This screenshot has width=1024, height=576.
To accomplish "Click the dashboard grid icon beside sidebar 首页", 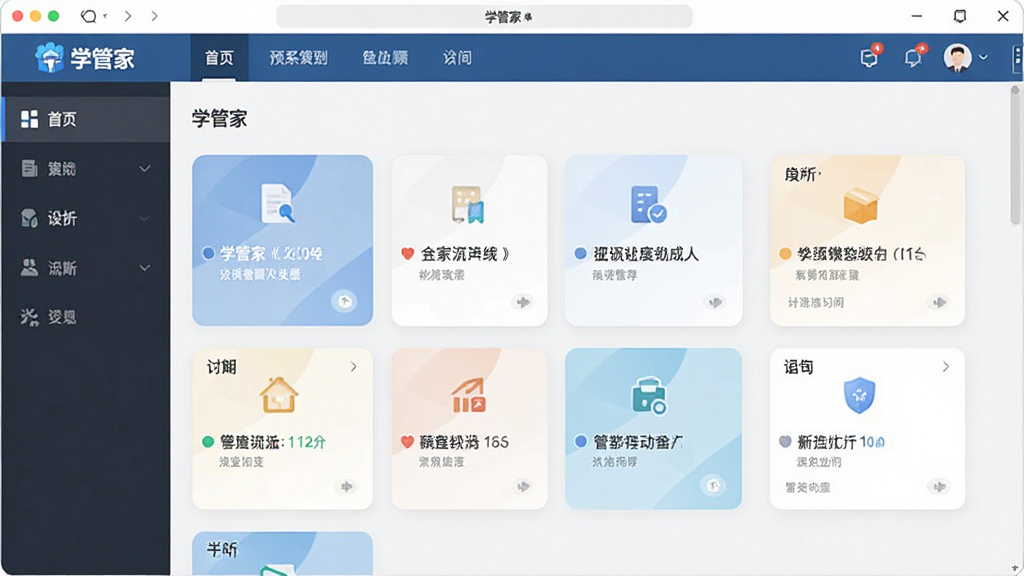I will point(29,119).
